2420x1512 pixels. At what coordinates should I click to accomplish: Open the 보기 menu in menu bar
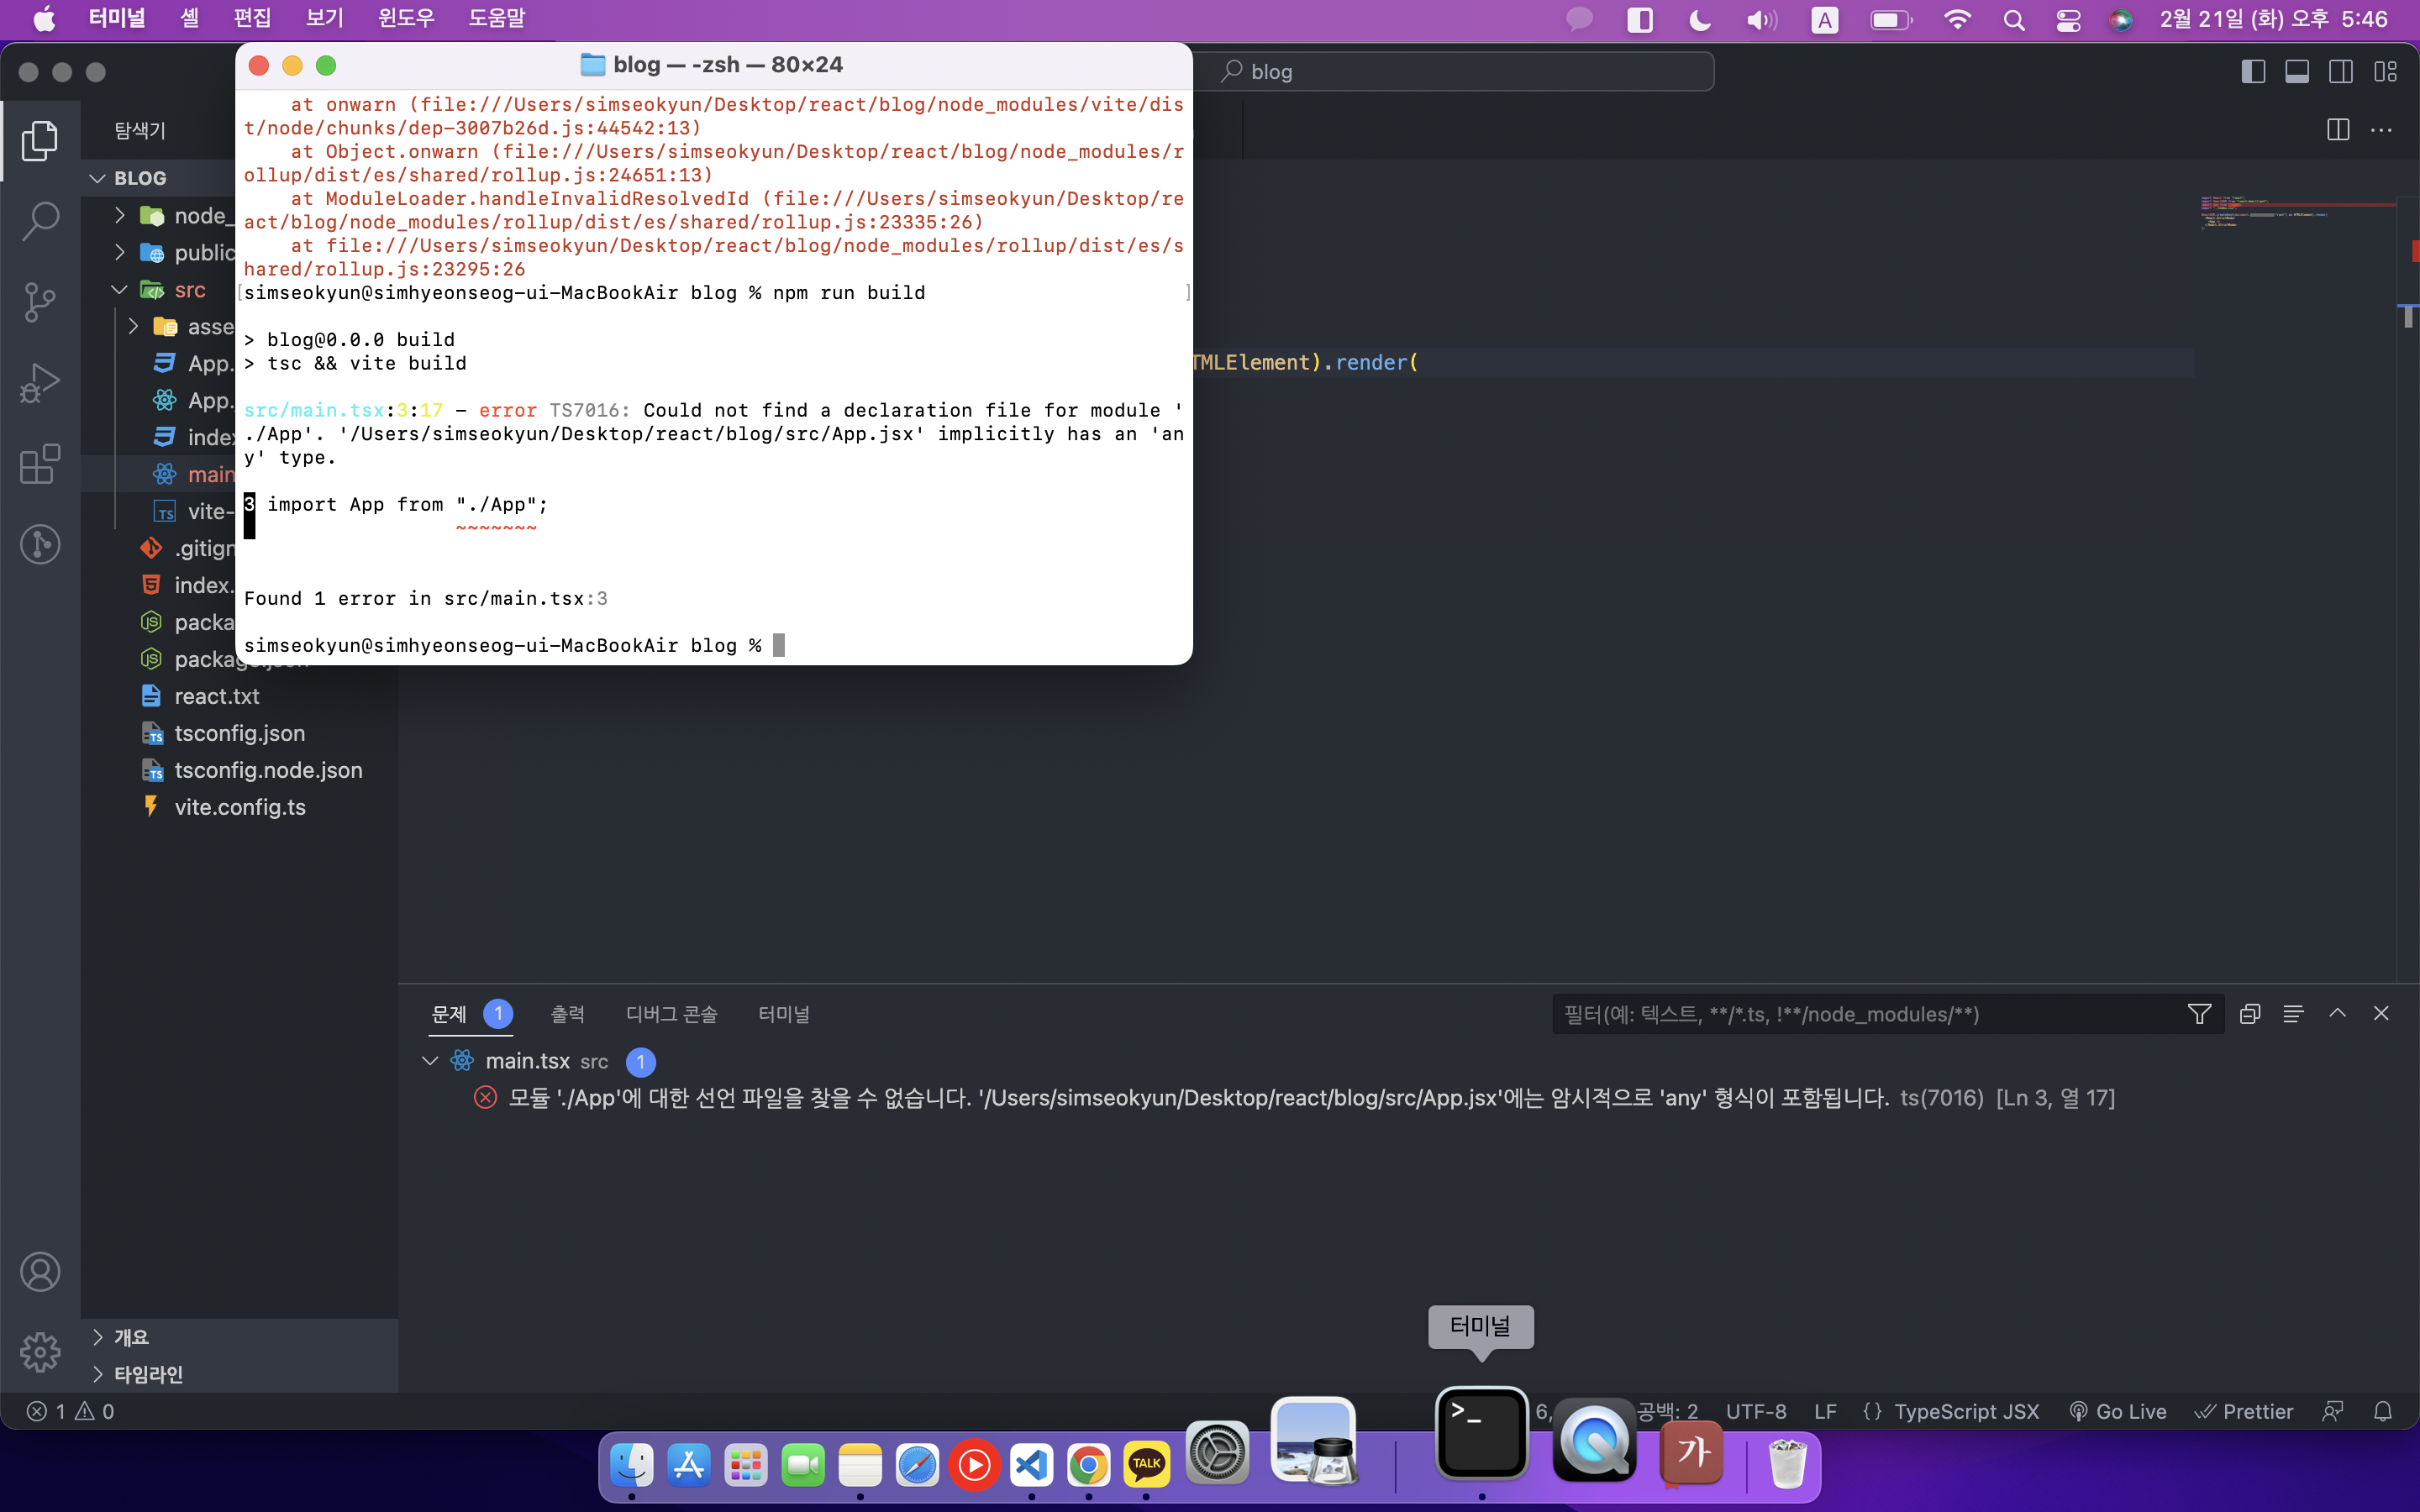pos(324,19)
